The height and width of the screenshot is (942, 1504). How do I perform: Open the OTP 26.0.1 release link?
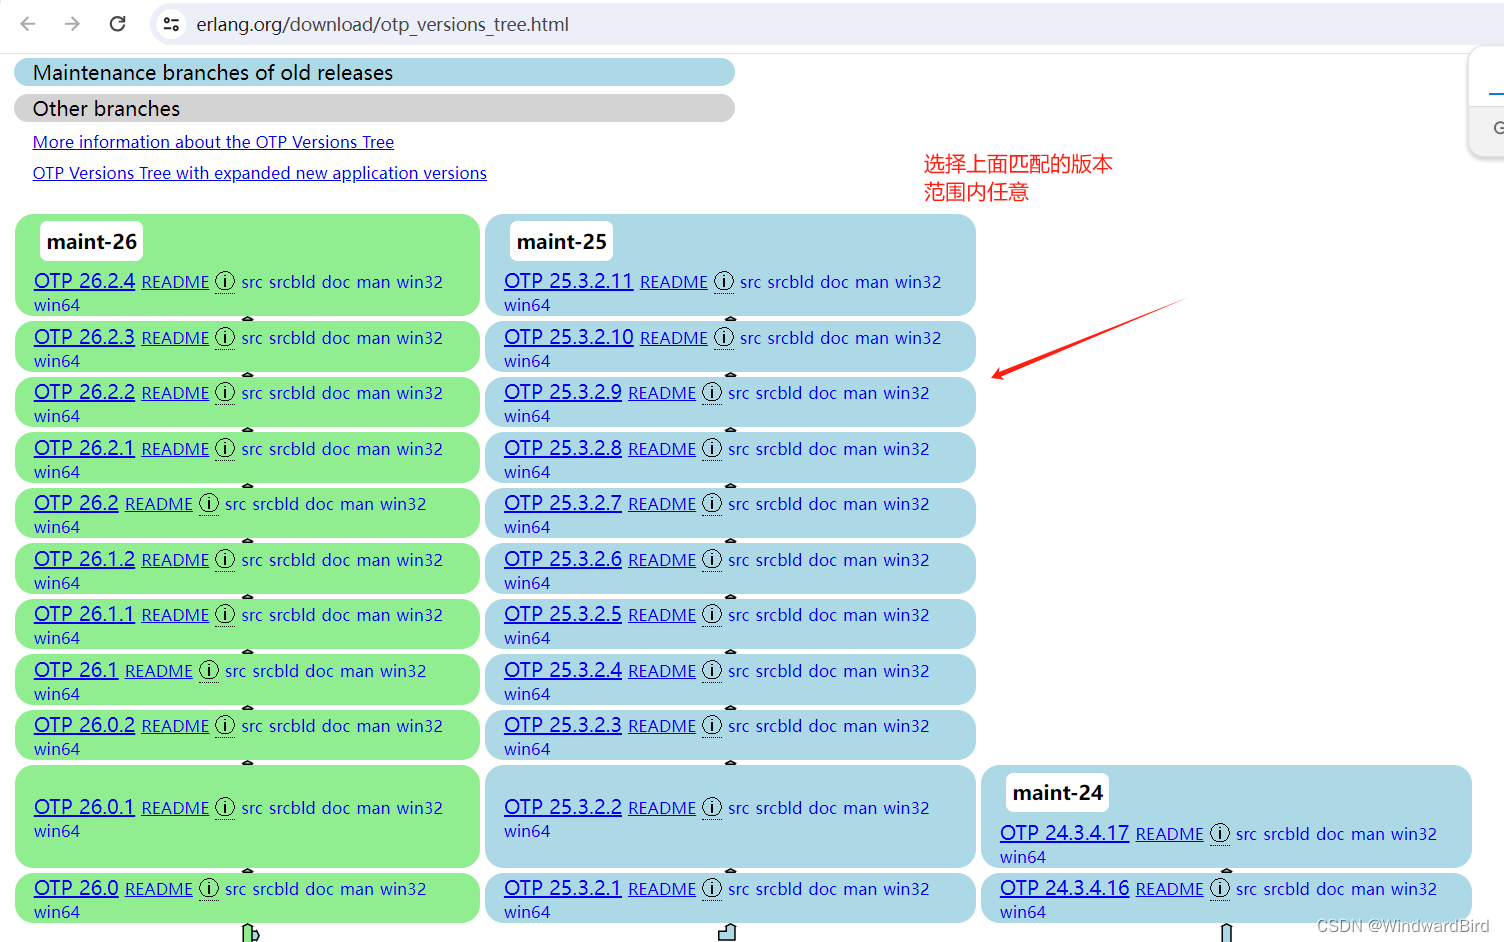pos(84,807)
